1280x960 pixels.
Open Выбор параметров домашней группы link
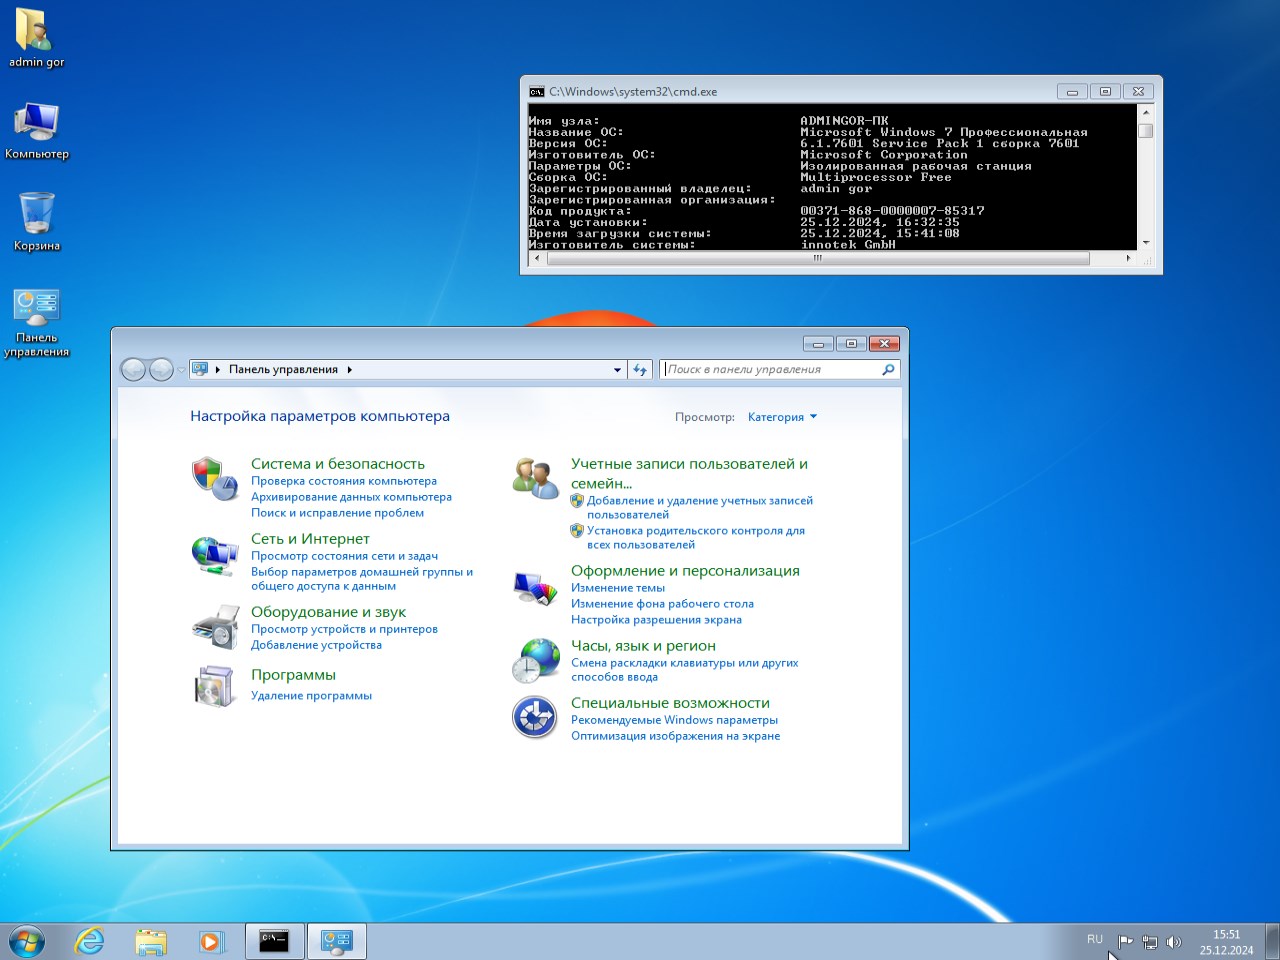362,579
